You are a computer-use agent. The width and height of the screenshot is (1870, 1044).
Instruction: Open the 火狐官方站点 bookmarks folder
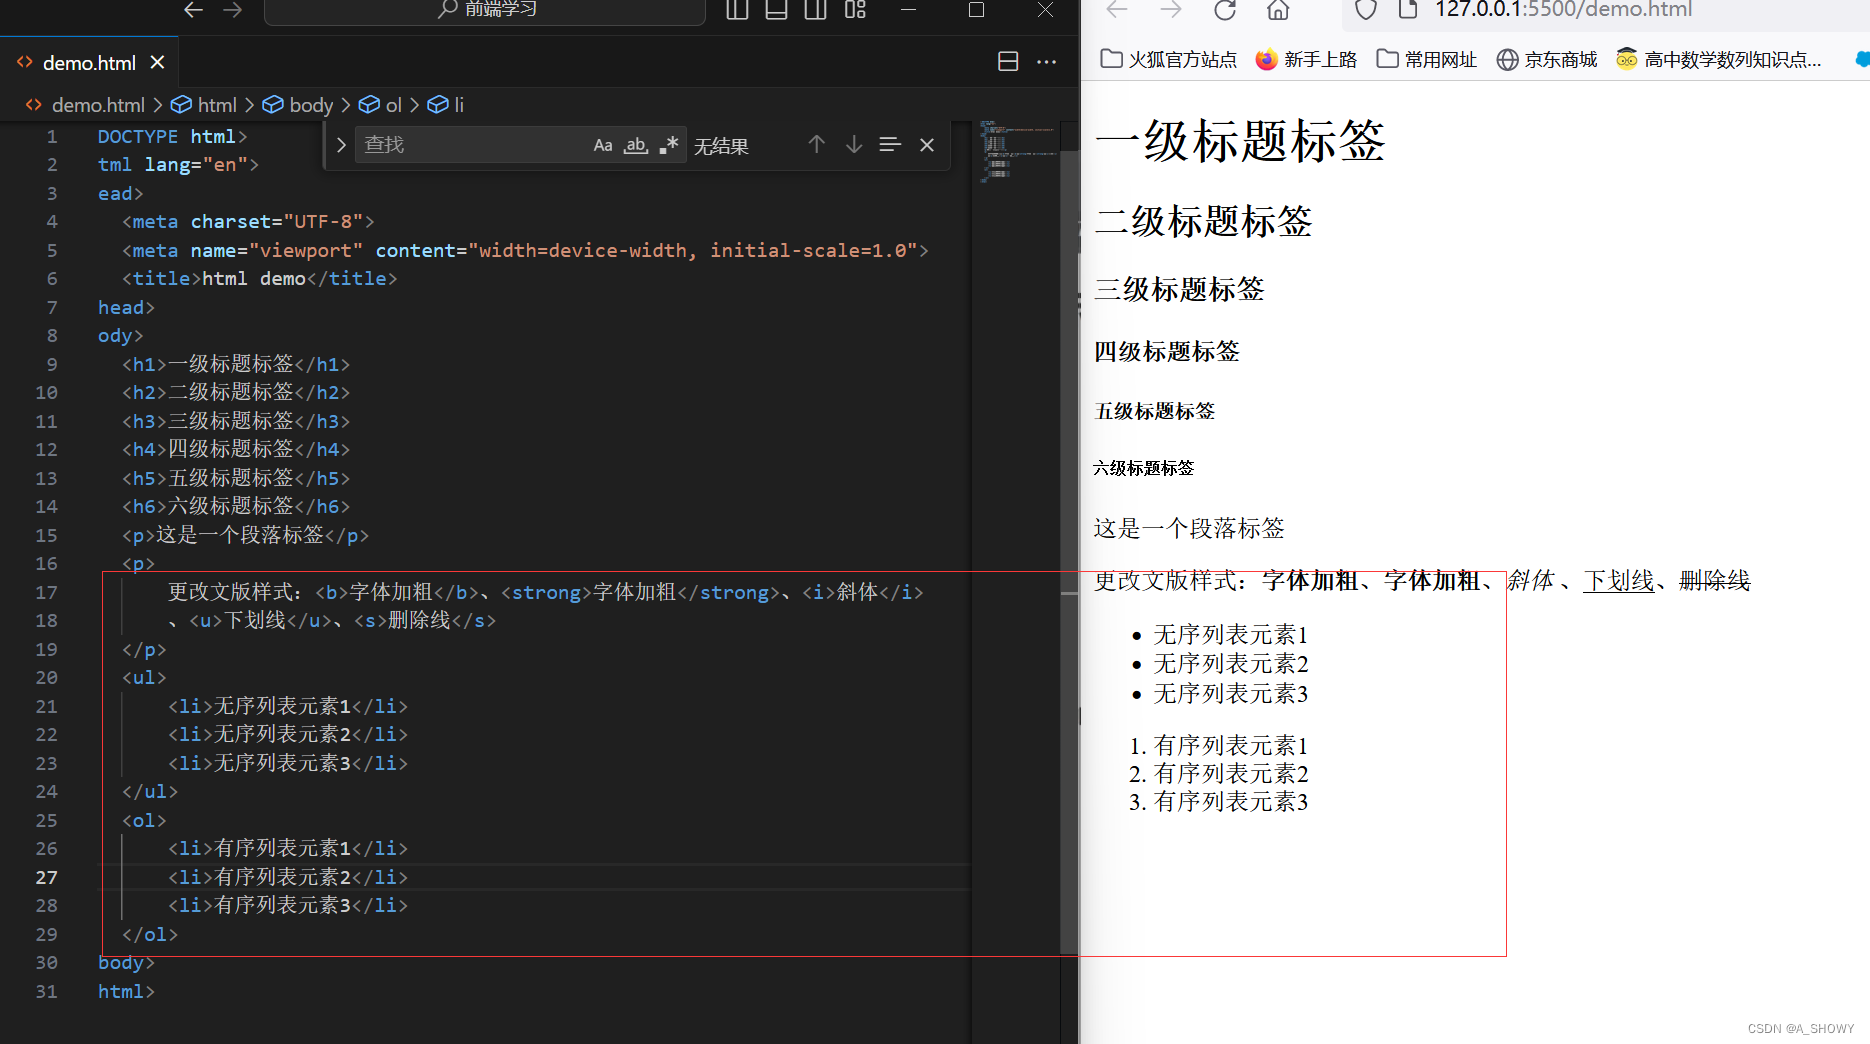1167,59
